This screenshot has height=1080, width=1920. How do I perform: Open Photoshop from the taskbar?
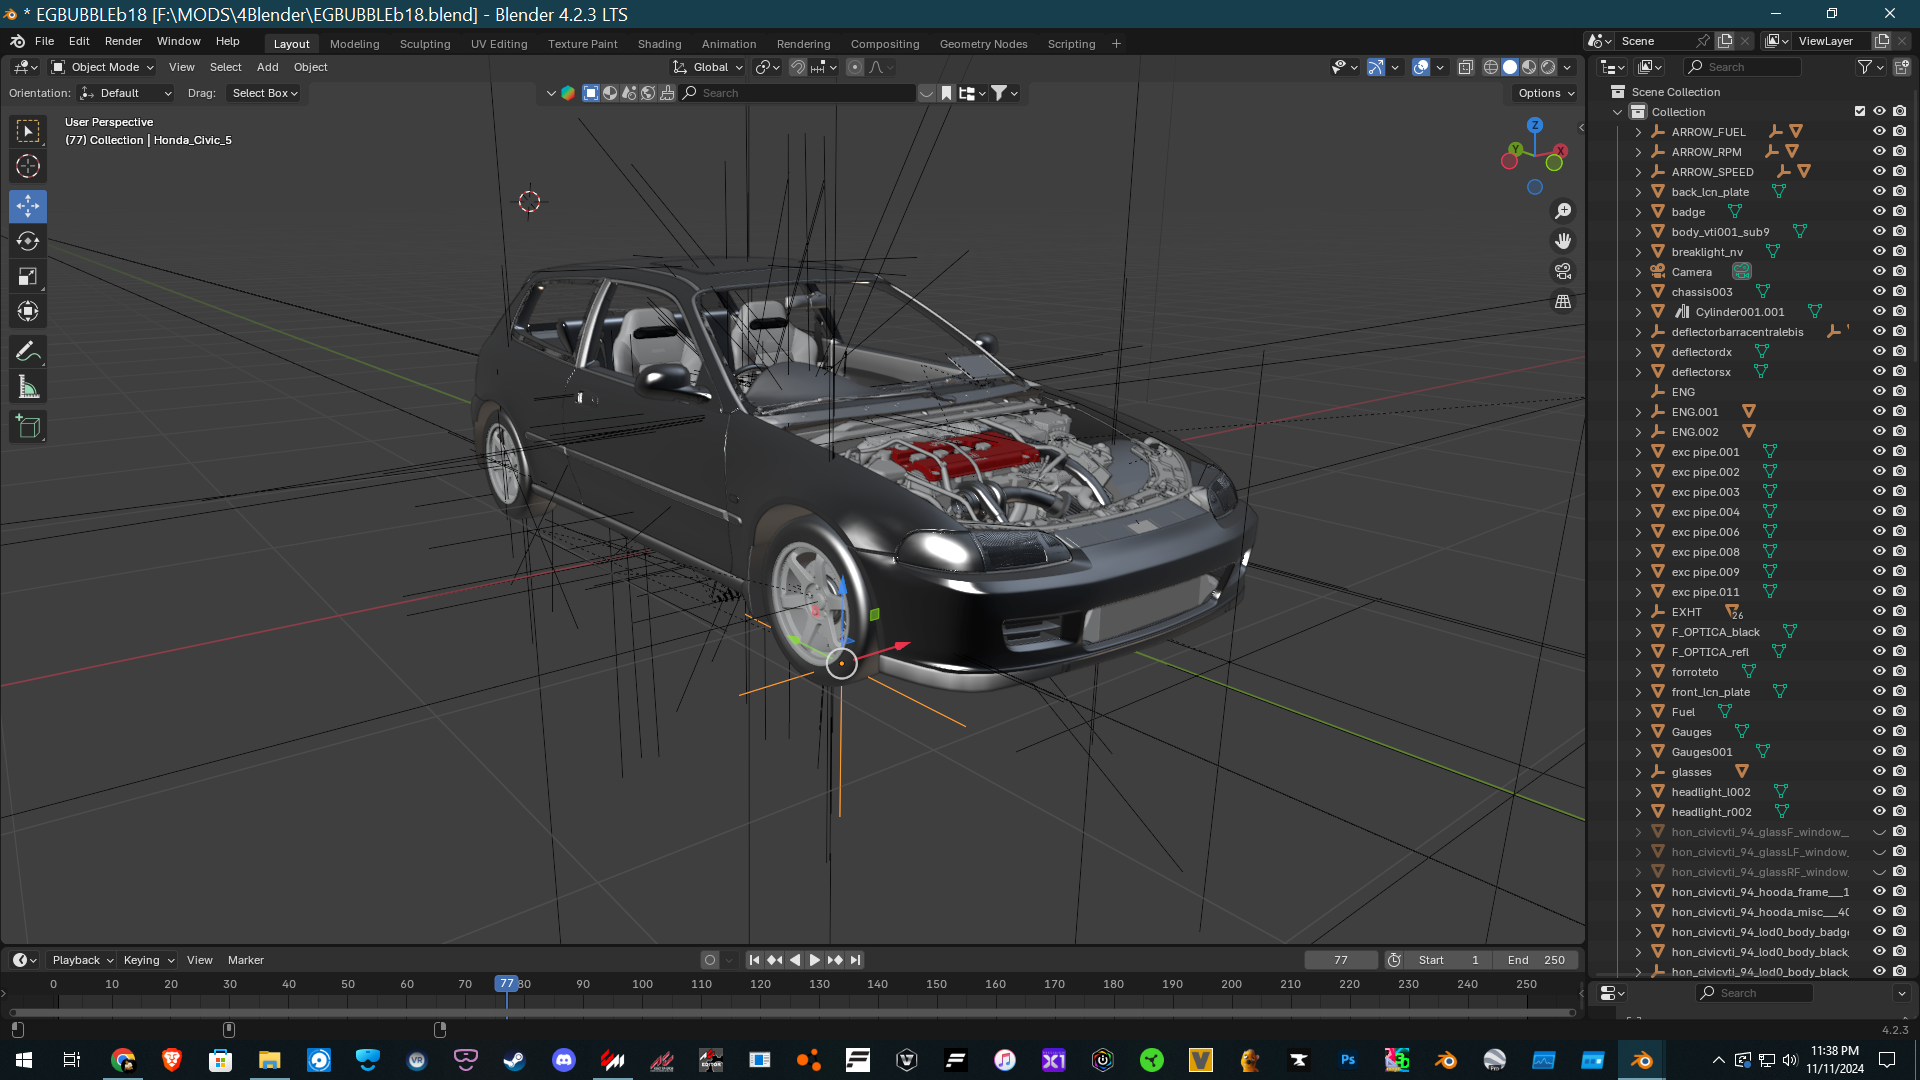pyautogui.click(x=1347, y=1060)
